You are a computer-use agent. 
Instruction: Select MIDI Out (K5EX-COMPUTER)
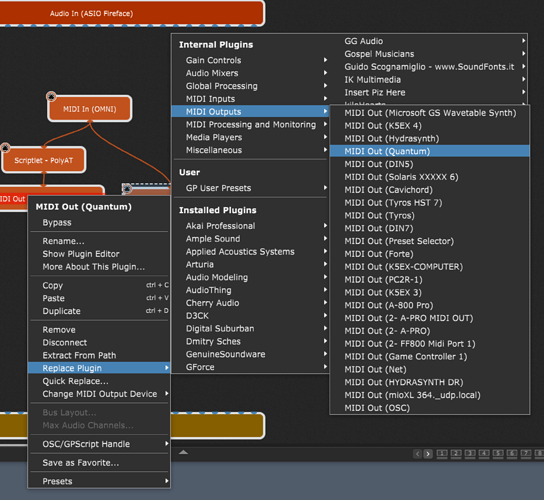click(430, 266)
